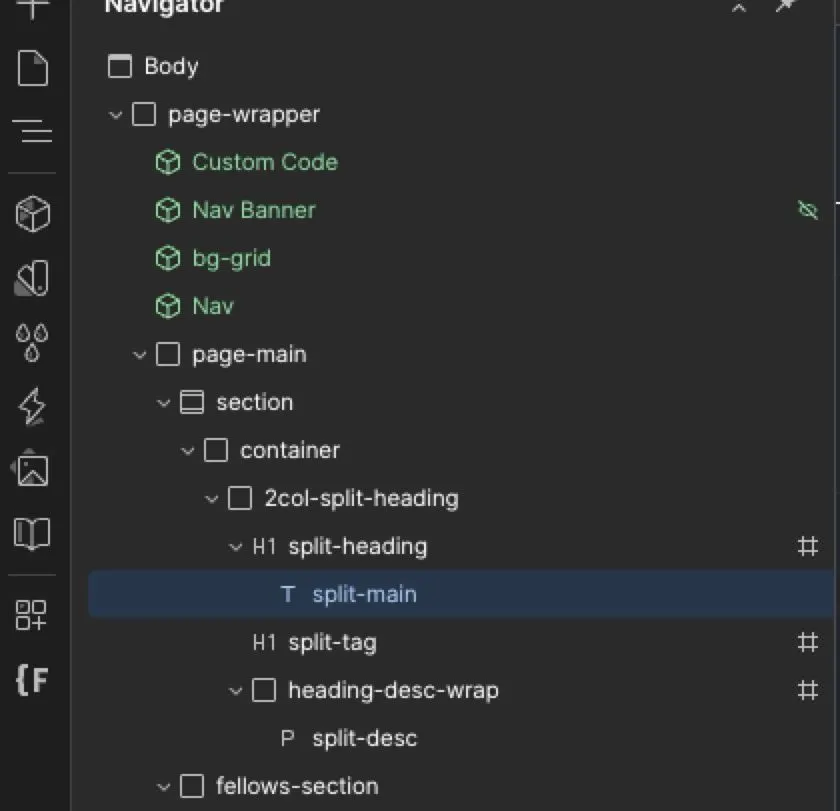This screenshot has width=840, height=811.
Task: Collapse the split-heading H1 node
Action: coord(235,546)
